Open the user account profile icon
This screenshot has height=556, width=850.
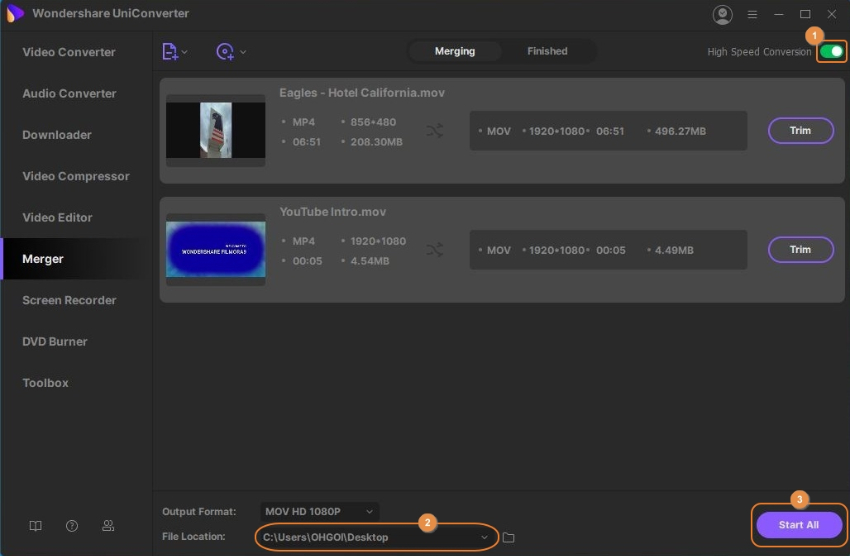pos(722,14)
